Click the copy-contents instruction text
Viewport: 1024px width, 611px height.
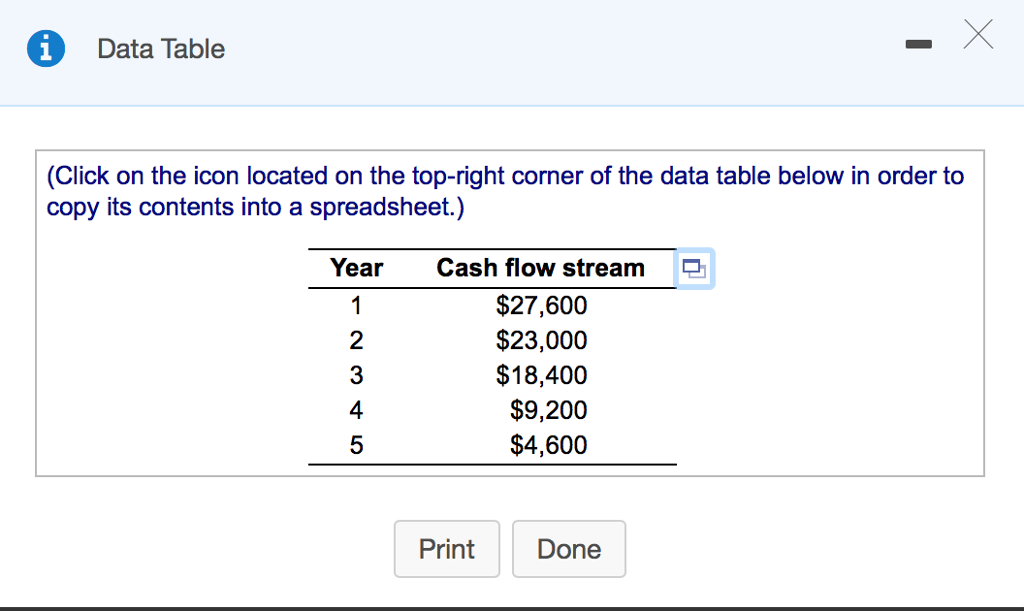[505, 192]
